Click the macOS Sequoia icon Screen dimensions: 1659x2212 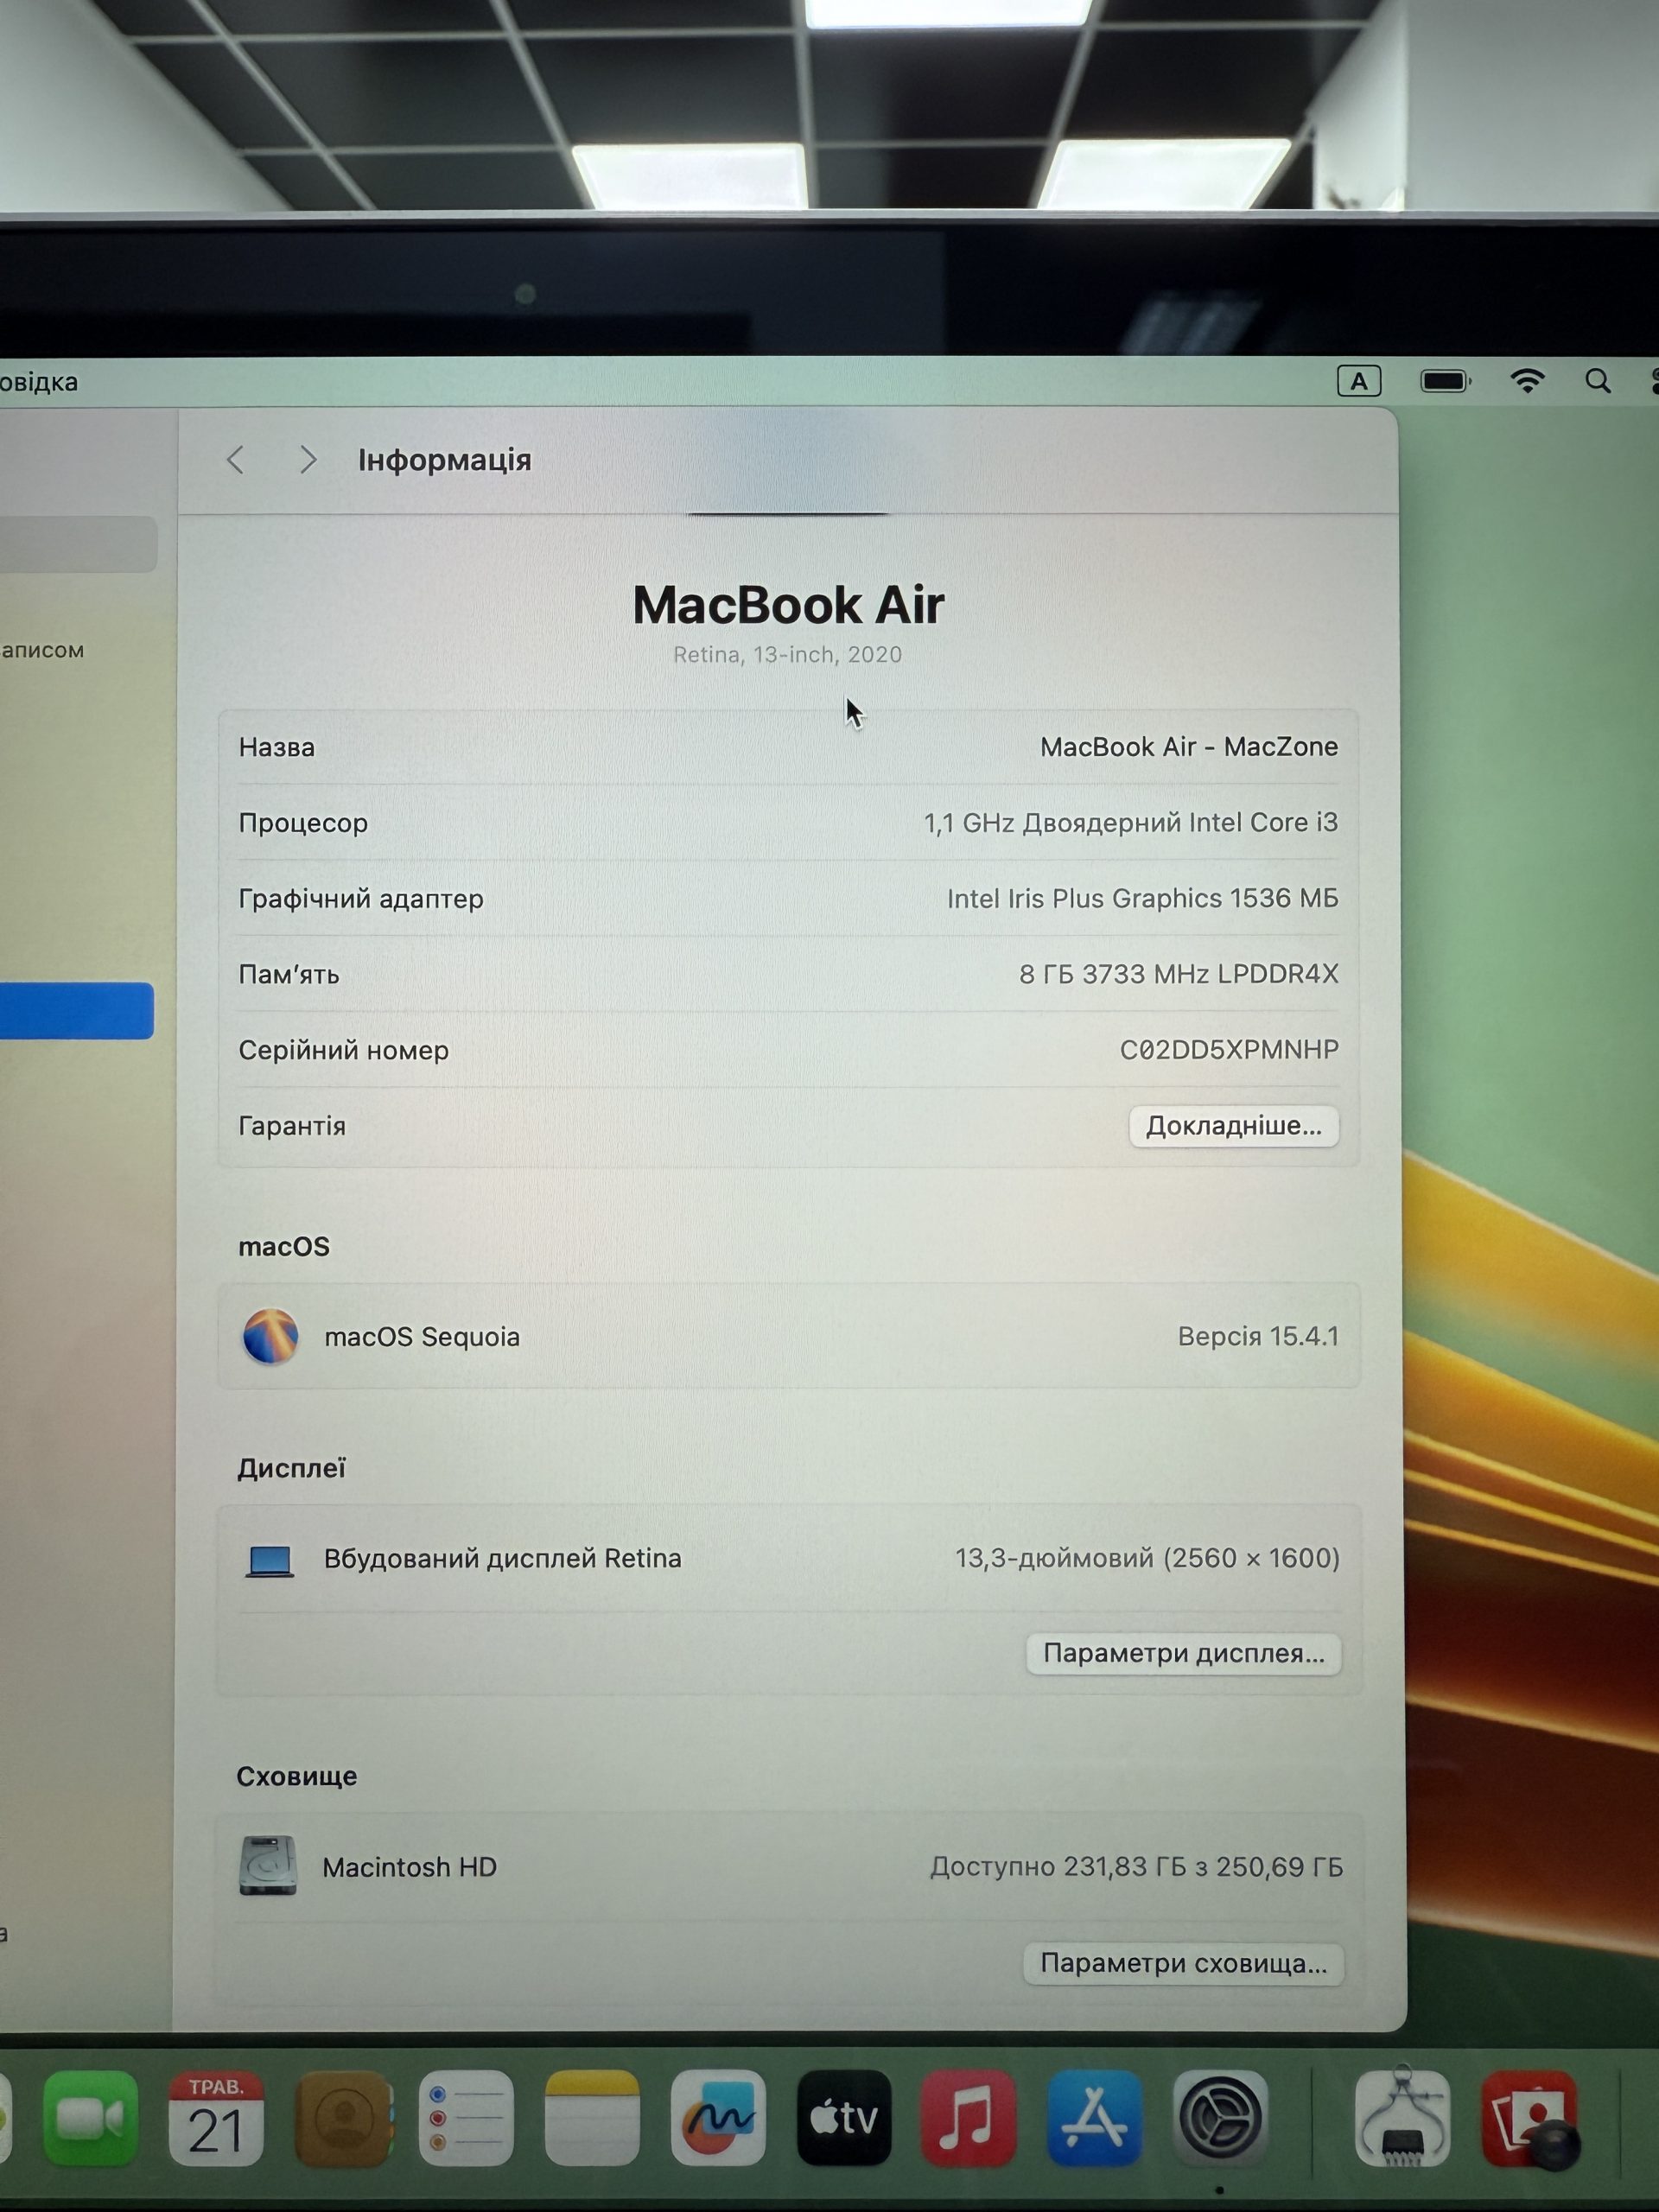pyautogui.click(x=270, y=1336)
